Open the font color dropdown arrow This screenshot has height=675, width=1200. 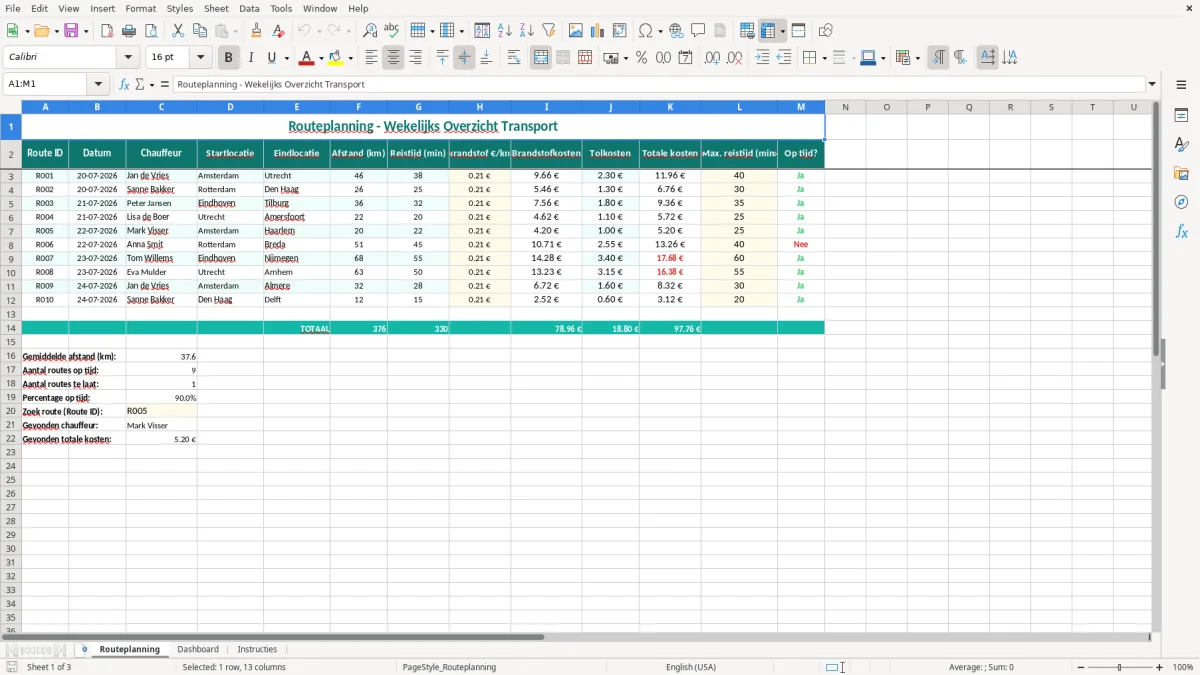point(320,58)
